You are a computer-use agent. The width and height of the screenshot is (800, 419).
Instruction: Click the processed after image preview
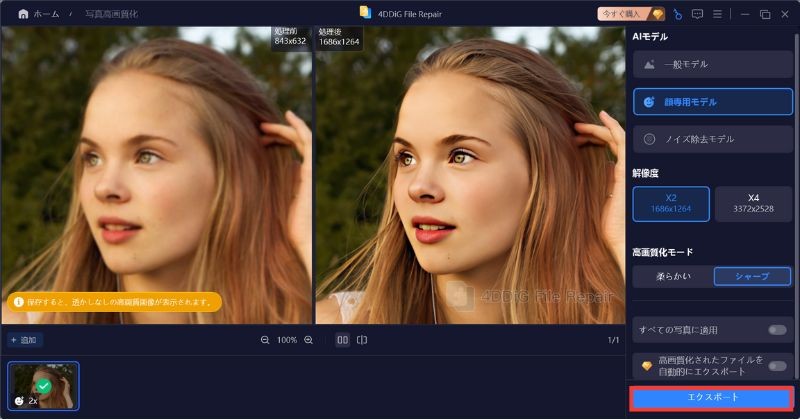470,175
